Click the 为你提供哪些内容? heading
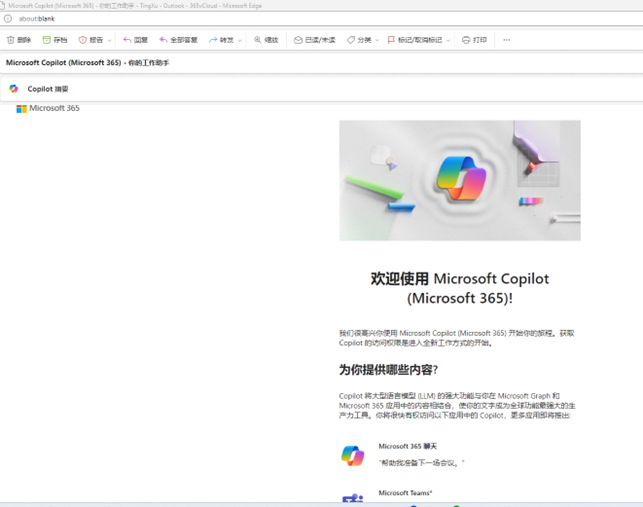The width and height of the screenshot is (643, 507). [x=388, y=370]
